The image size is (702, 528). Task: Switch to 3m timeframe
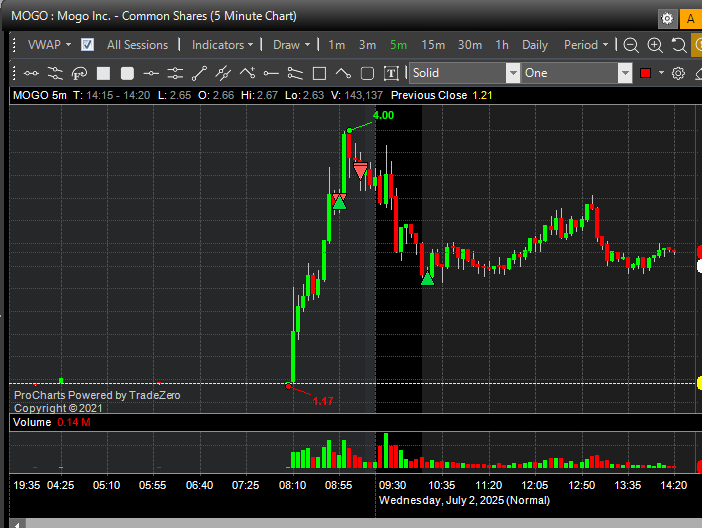367,45
